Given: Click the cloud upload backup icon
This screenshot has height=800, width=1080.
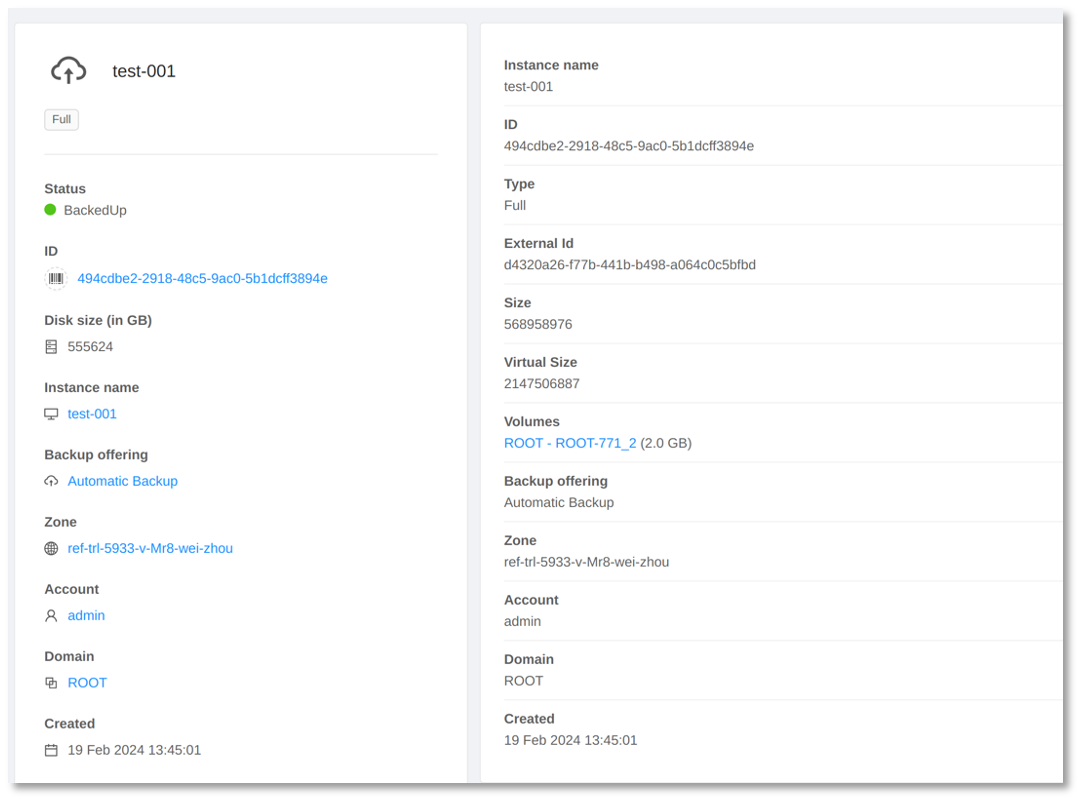Looking at the screenshot, I should click(x=68, y=70).
